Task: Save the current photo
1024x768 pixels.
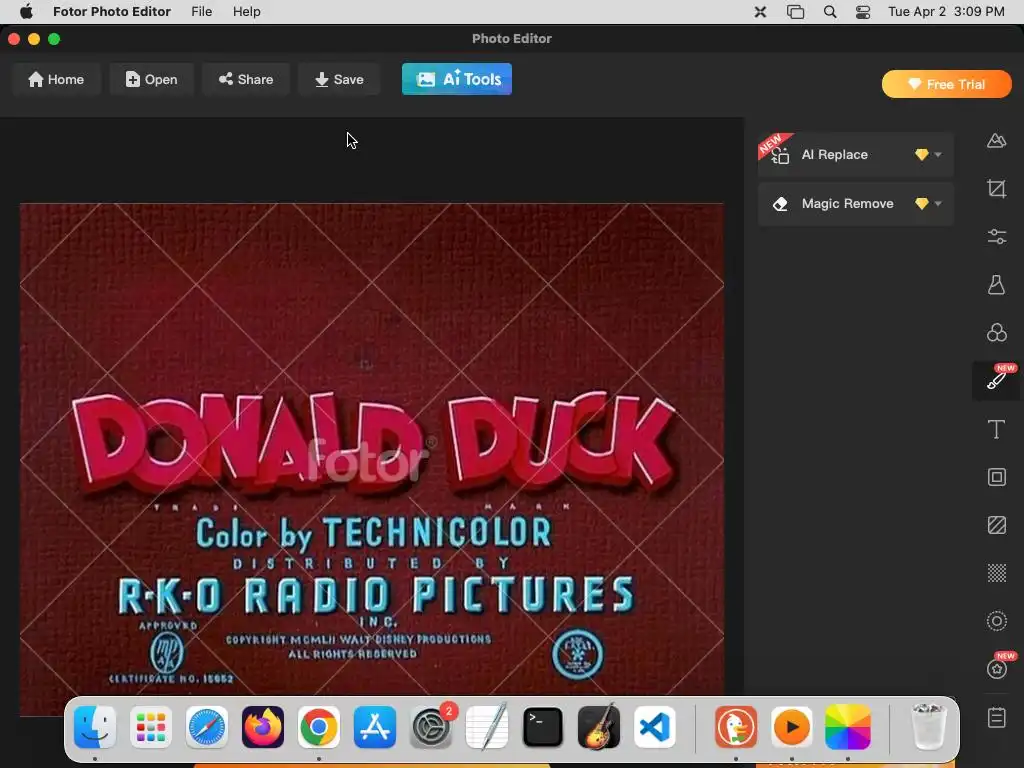Action: (x=339, y=80)
